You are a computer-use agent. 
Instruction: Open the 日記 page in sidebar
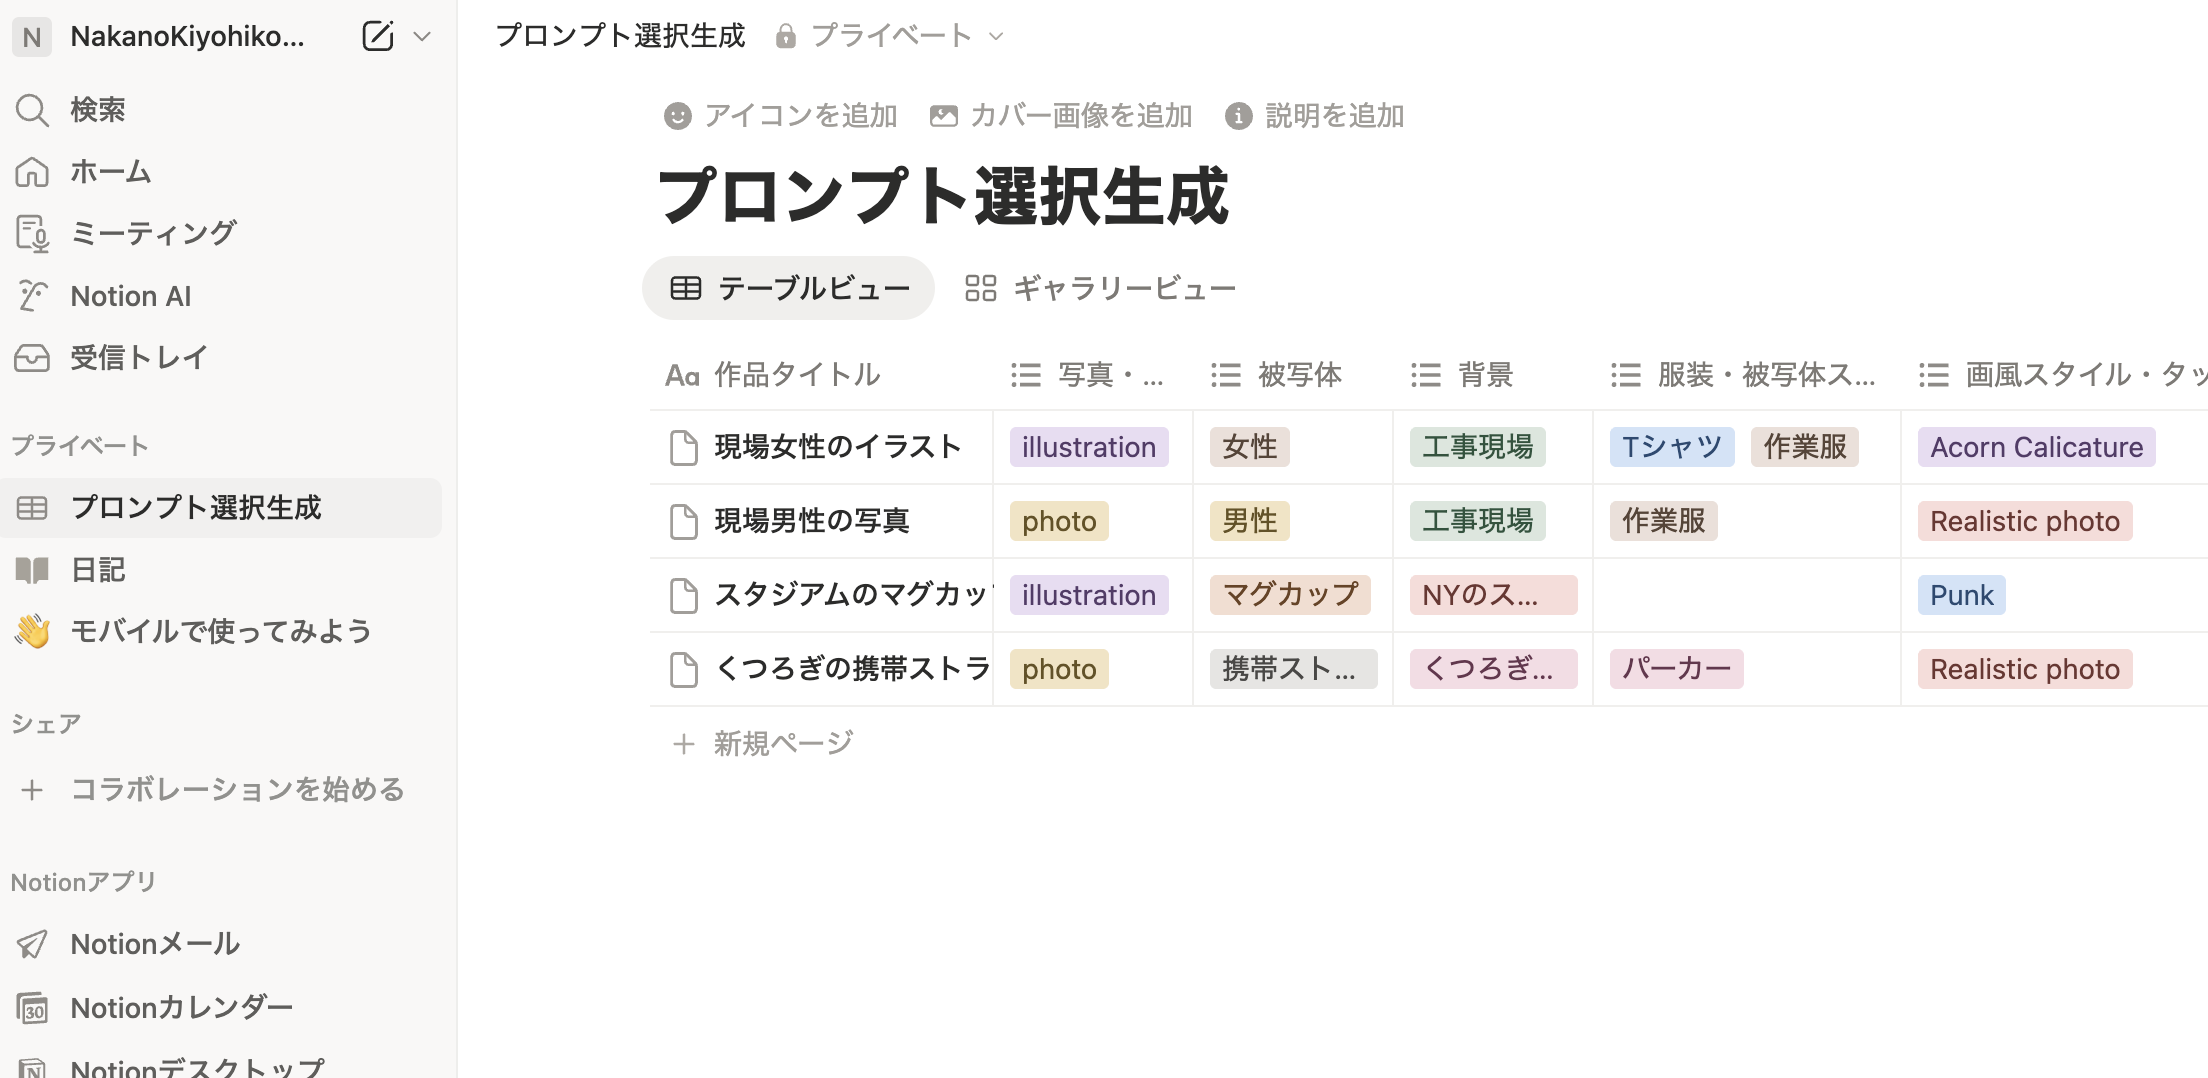tap(98, 569)
